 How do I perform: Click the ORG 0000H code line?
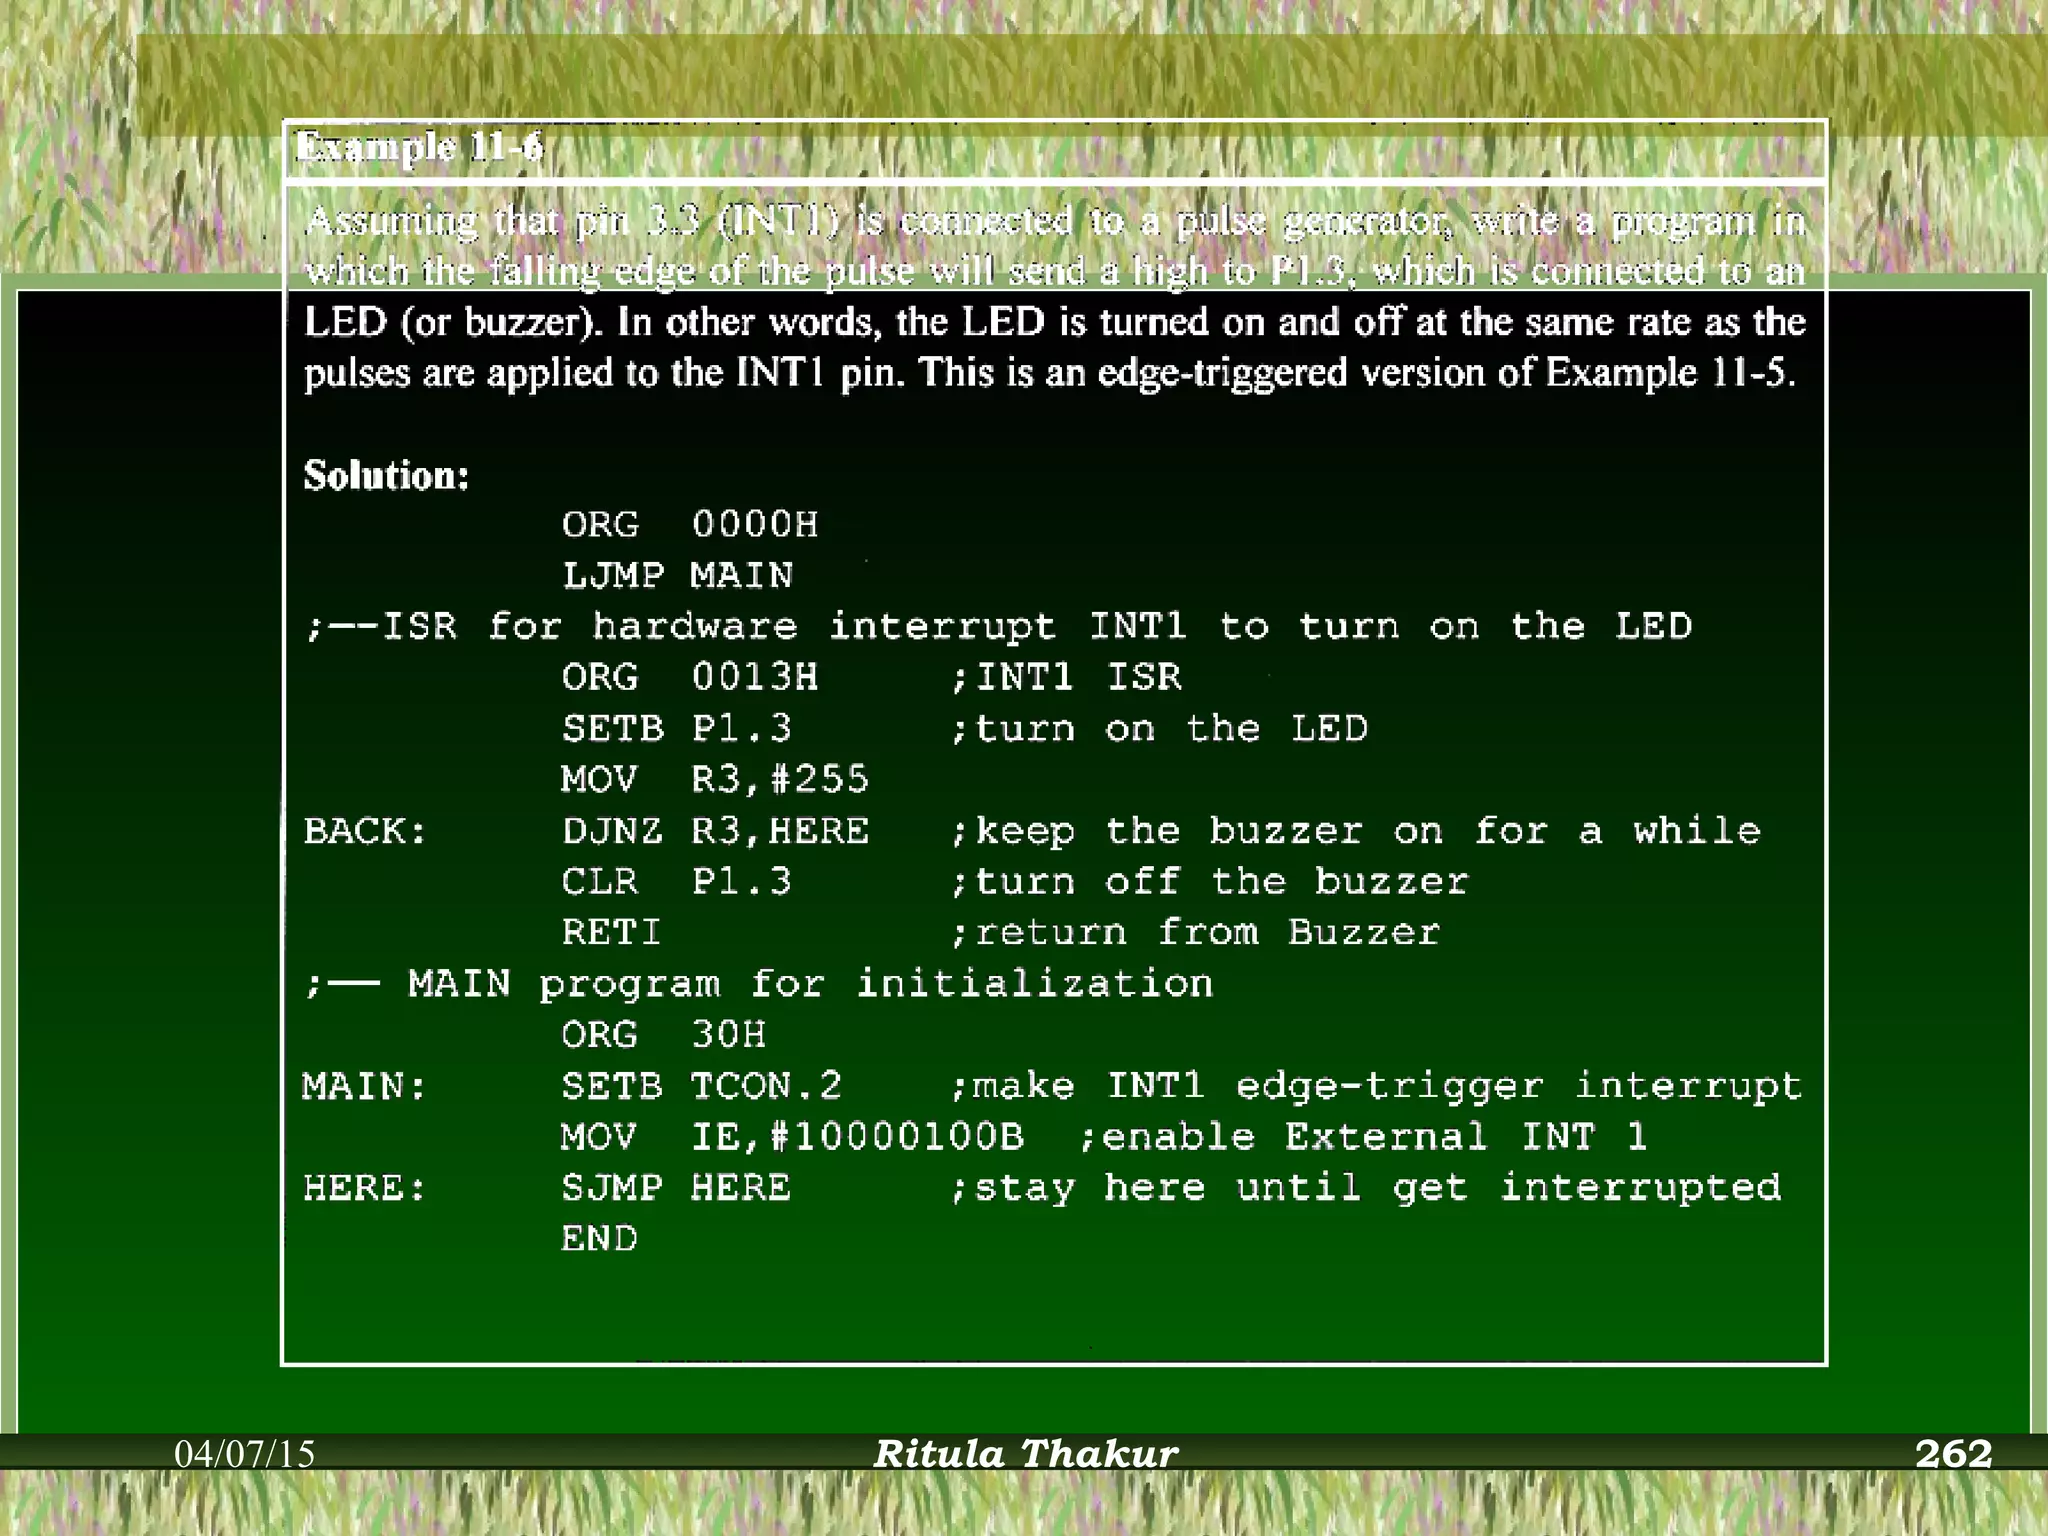pos(689,525)
